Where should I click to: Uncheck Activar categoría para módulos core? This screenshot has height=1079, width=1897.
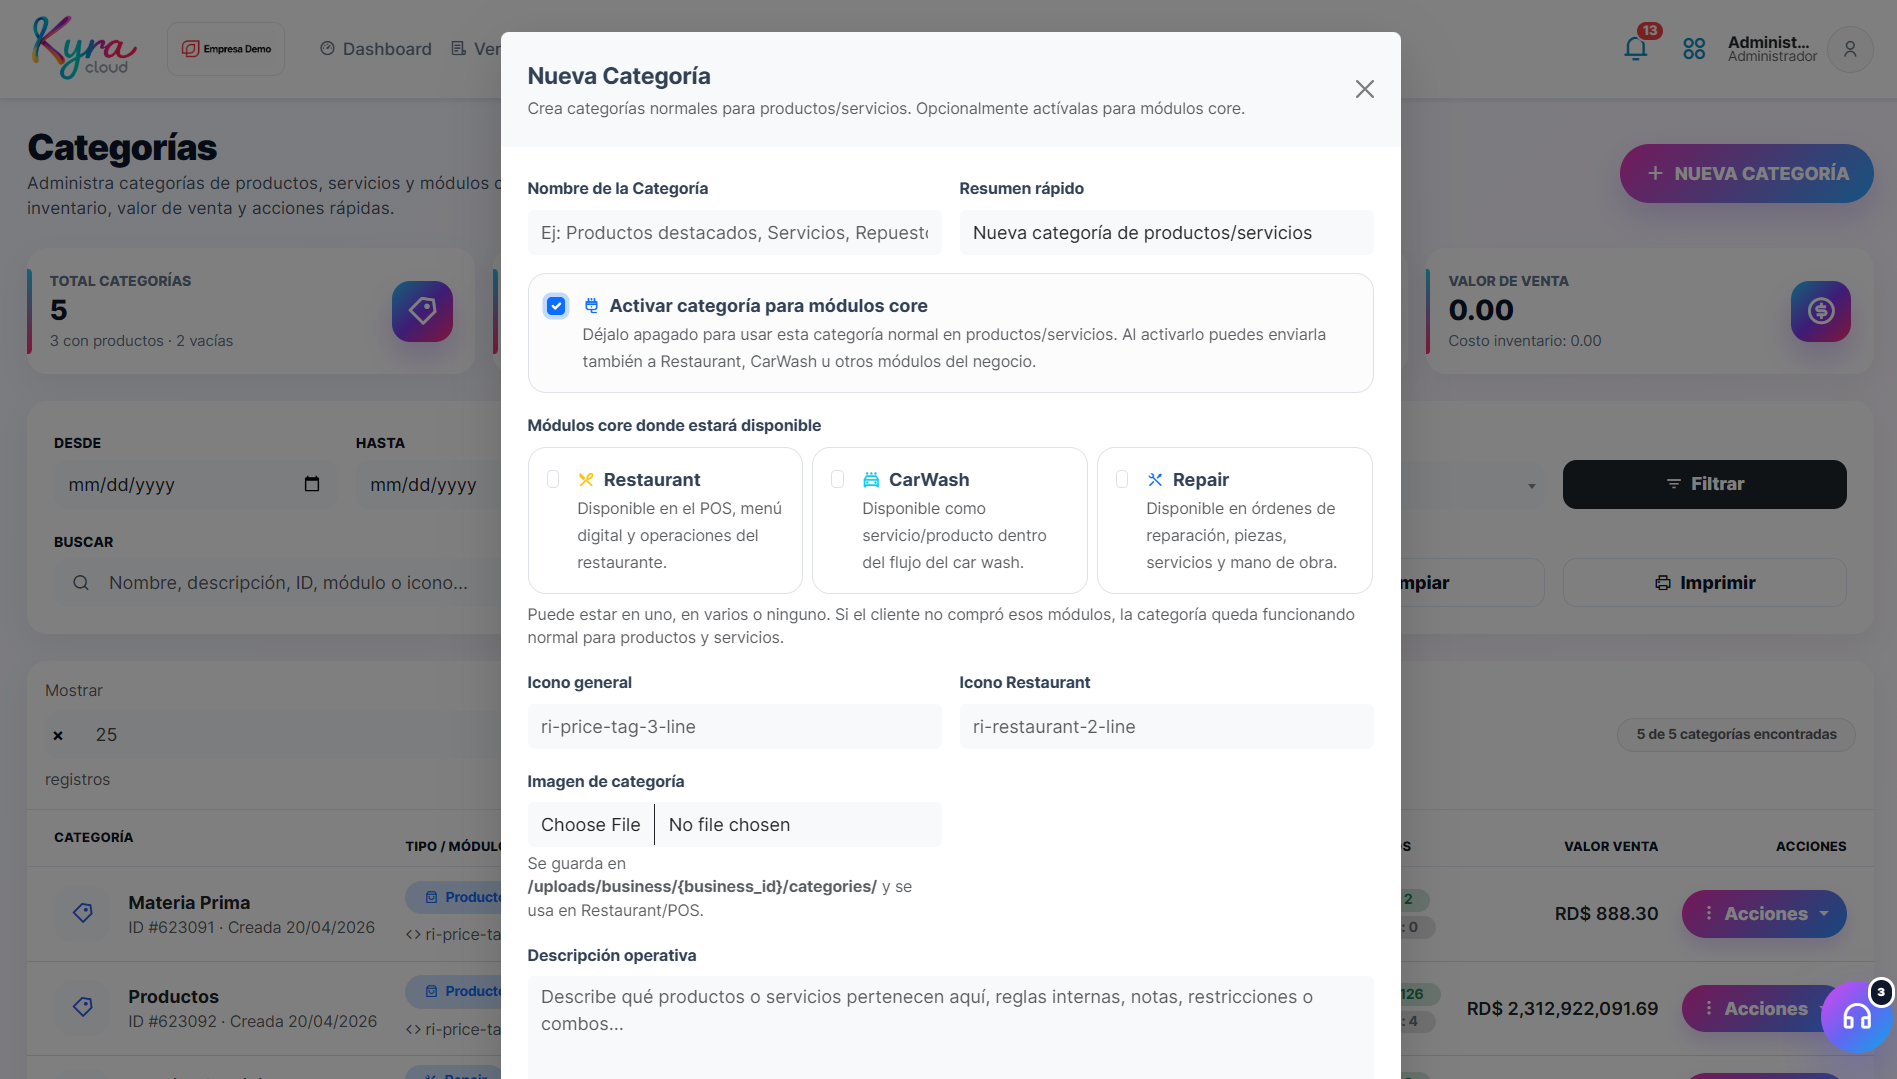click(x=556, y=306)
